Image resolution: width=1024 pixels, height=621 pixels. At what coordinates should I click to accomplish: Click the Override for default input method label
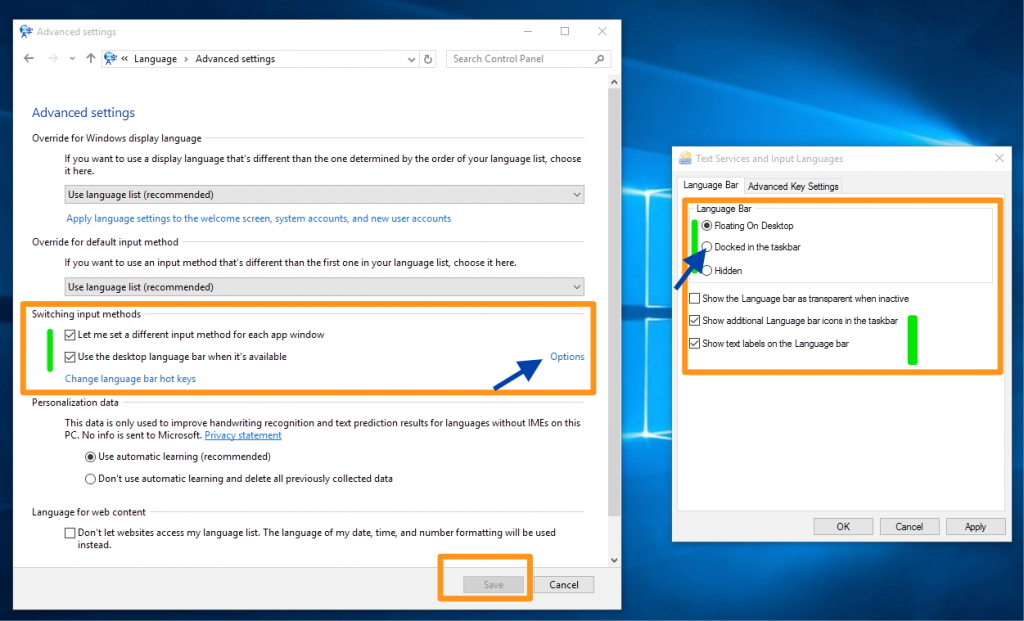pos(105,242)
